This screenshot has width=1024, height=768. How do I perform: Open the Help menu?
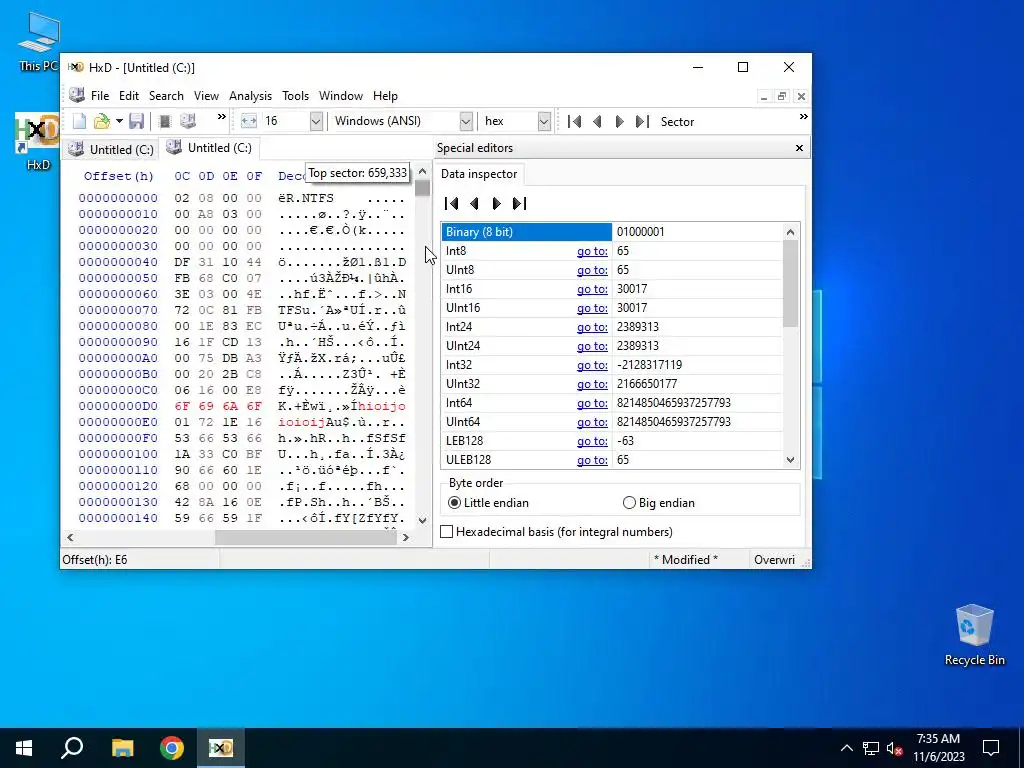pyautogui.click(x=385, y=96)
